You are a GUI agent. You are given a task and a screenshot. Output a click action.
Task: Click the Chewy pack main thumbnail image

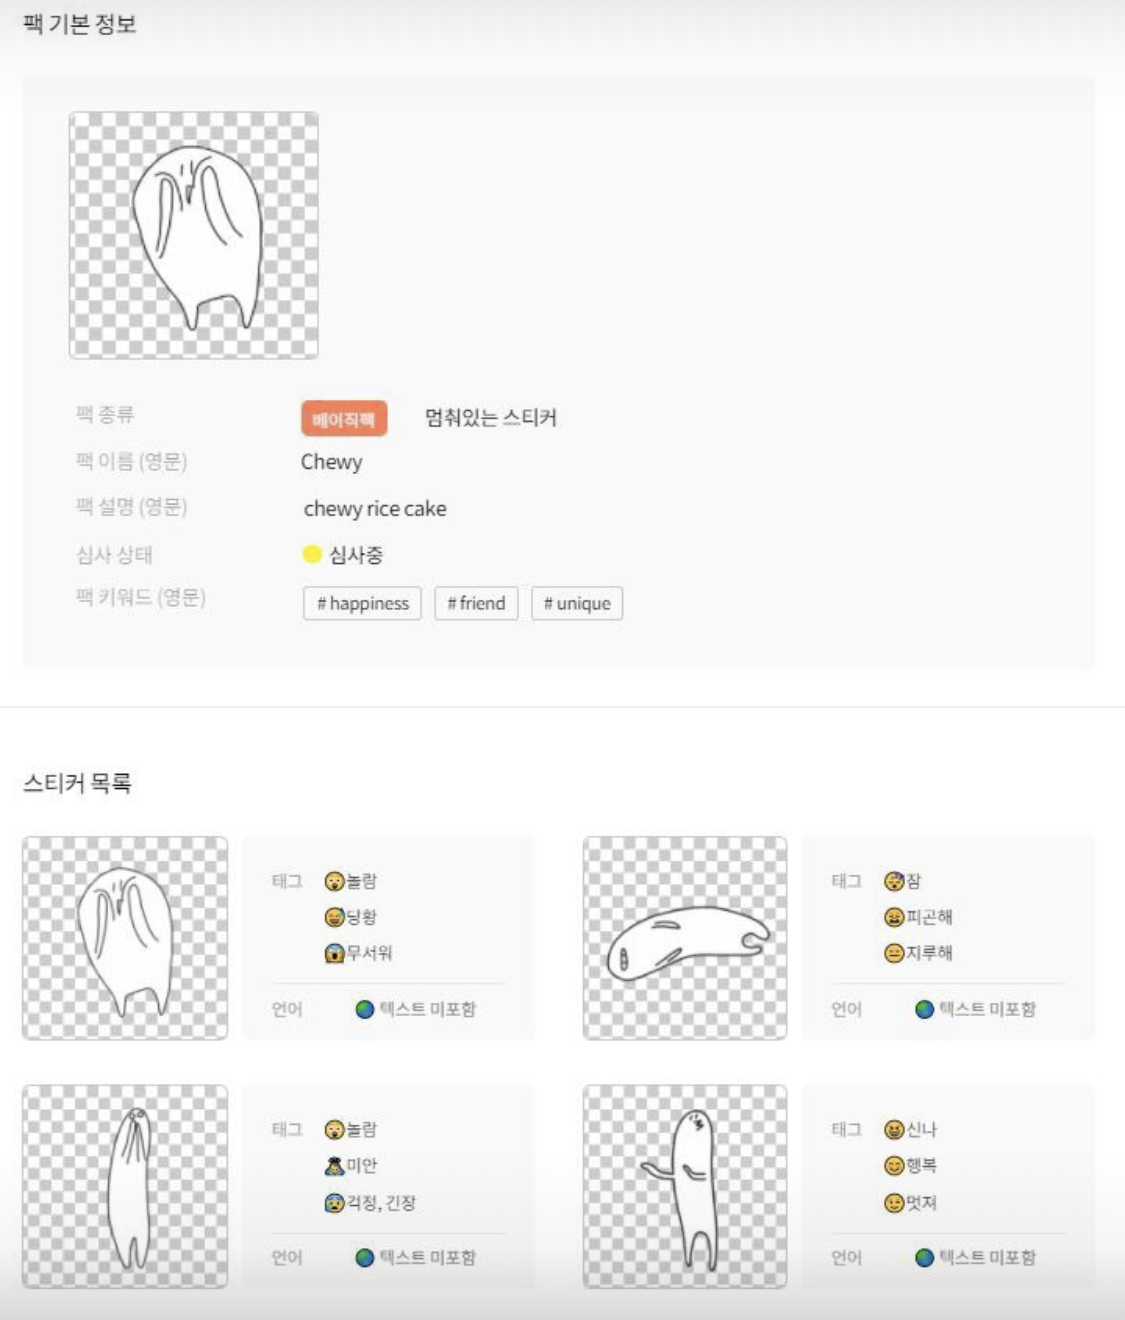[194, 235]
